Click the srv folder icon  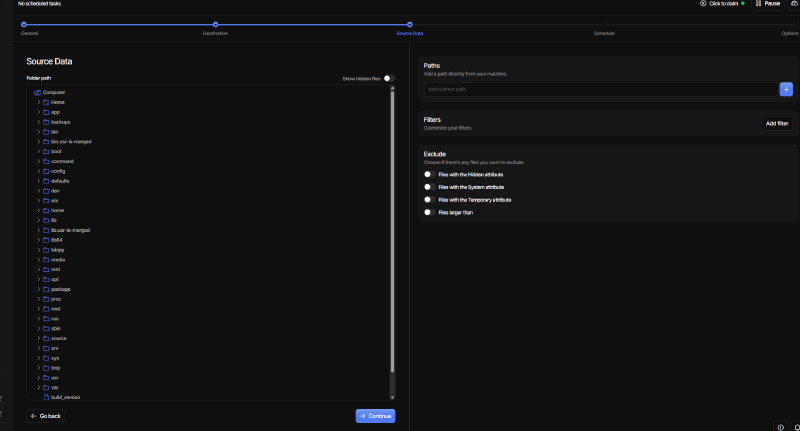46,348
